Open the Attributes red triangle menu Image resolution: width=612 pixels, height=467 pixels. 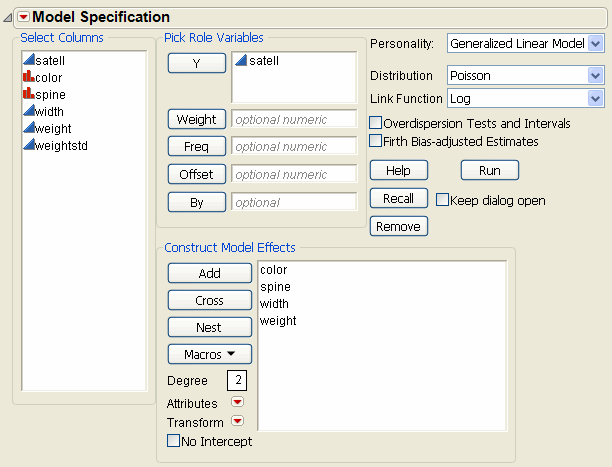click(x=237, y=403)
